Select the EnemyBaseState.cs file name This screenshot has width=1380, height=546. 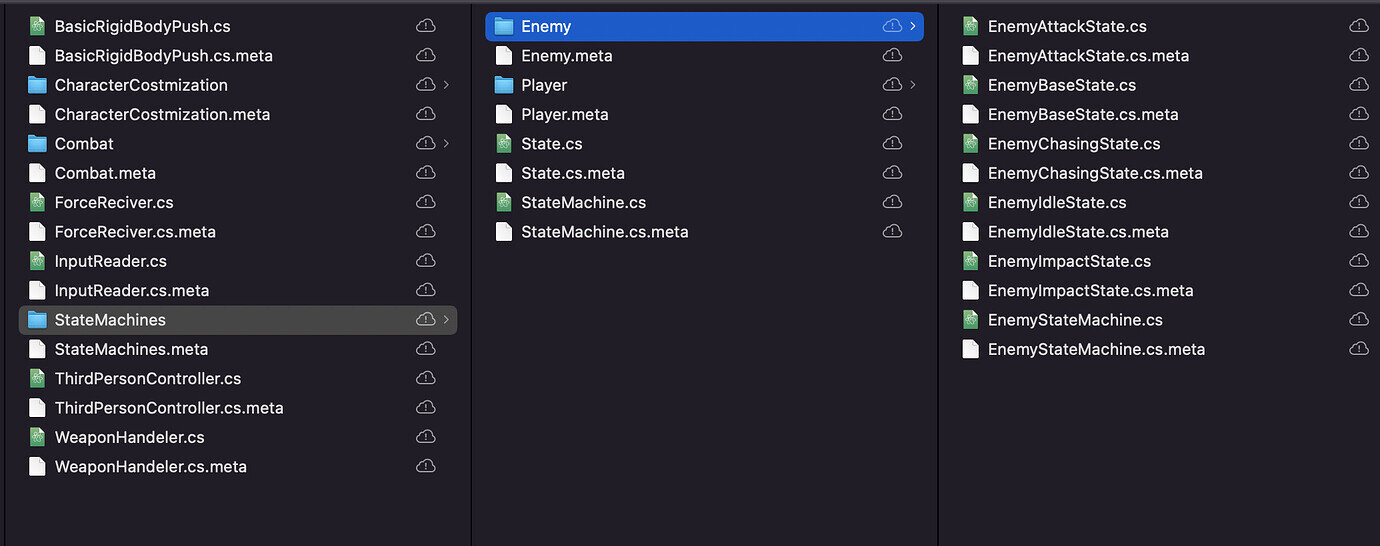1062,85
